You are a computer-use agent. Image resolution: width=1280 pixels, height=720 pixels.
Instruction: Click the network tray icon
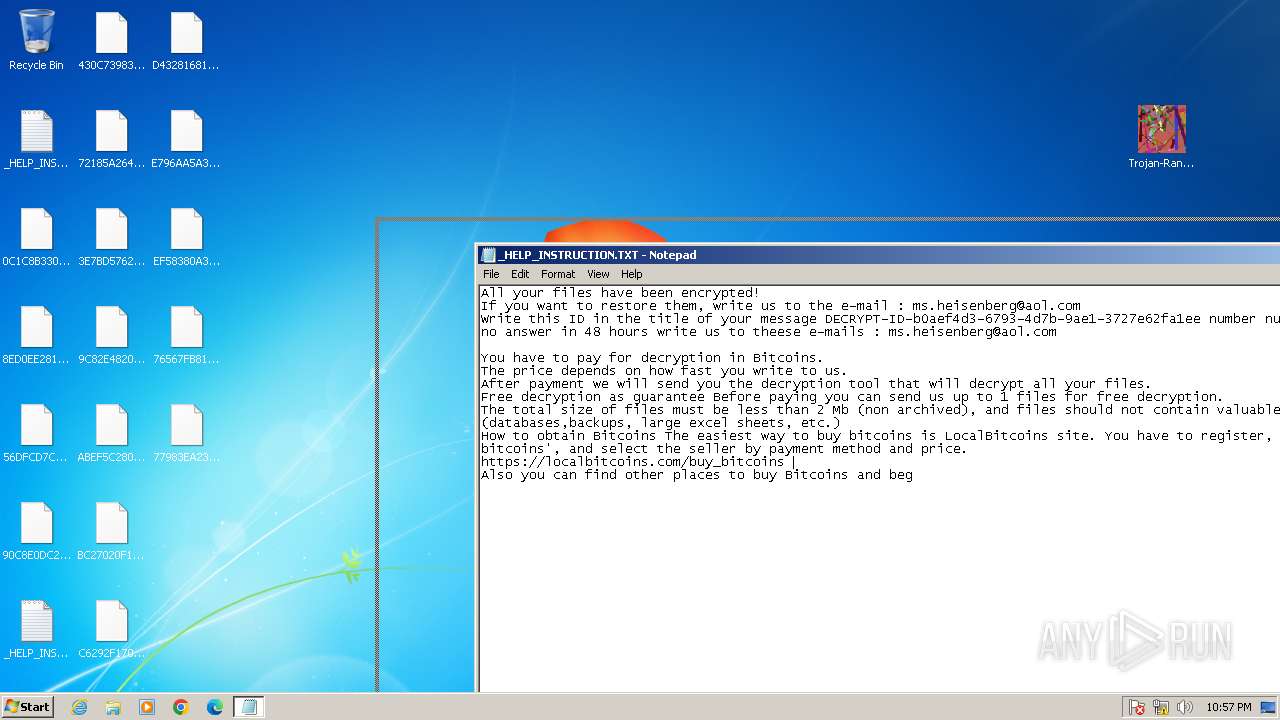[x=1161, y=707]
